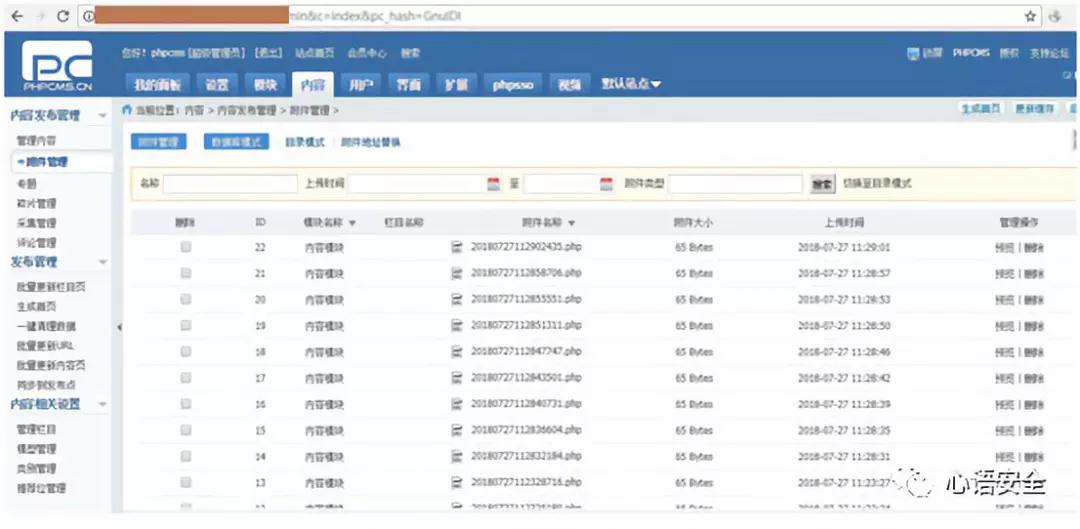Viewport: 1080px width, 529px height.
Task: Click file icon next to 20180727112902435.php
Action: coord(456,247)
